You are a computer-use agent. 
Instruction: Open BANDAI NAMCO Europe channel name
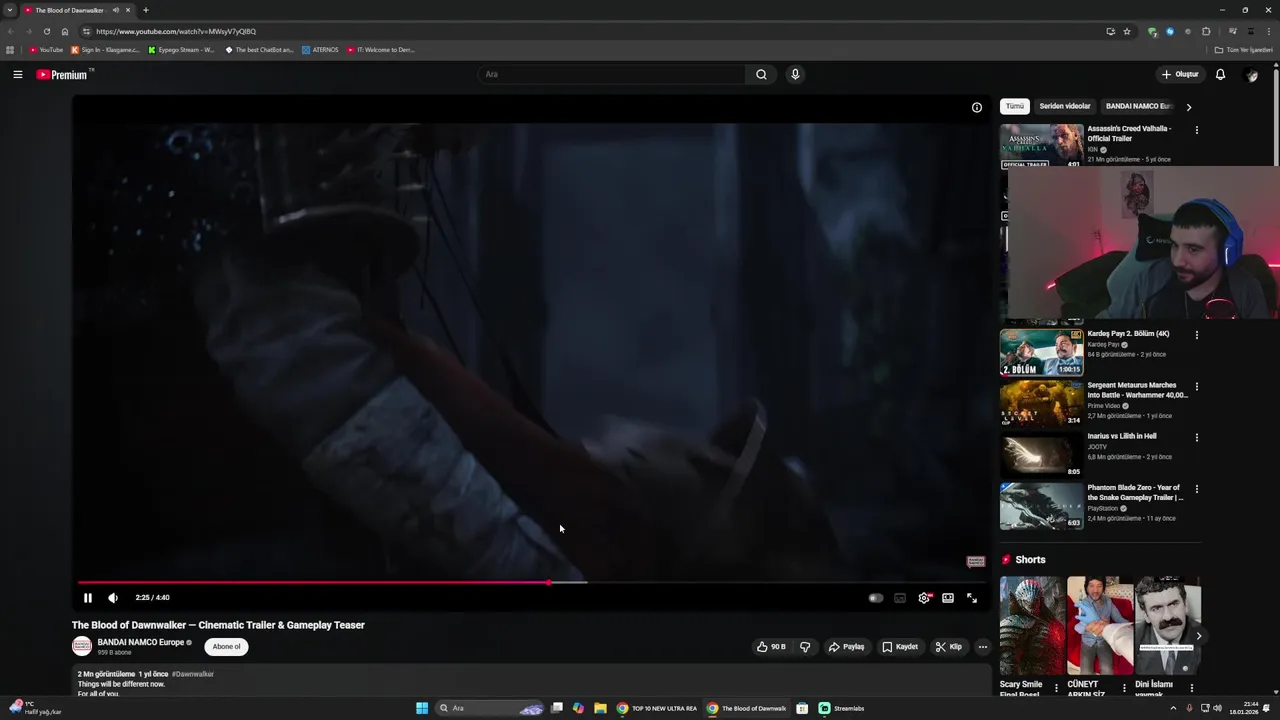point(141,642)
